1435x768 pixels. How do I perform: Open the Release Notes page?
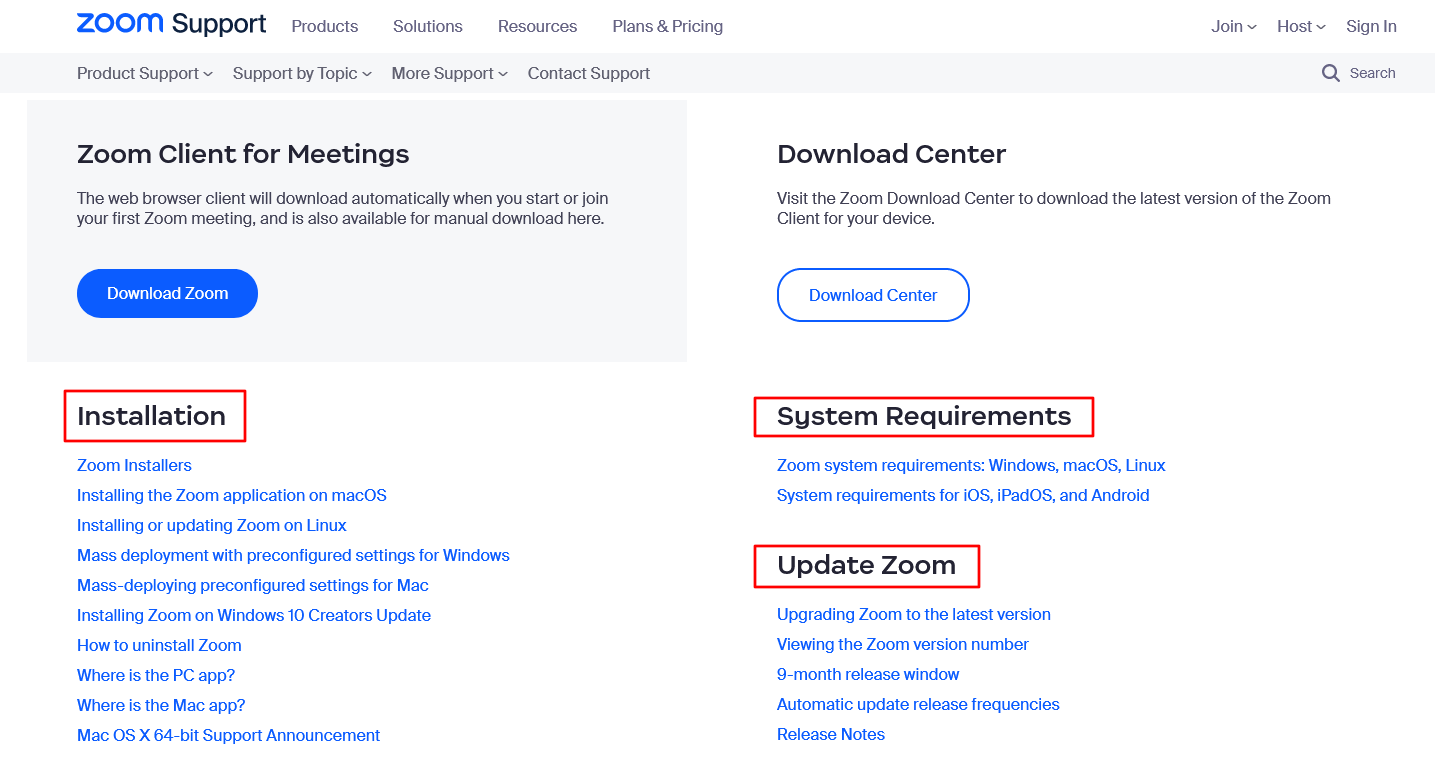tap(830, 734)
